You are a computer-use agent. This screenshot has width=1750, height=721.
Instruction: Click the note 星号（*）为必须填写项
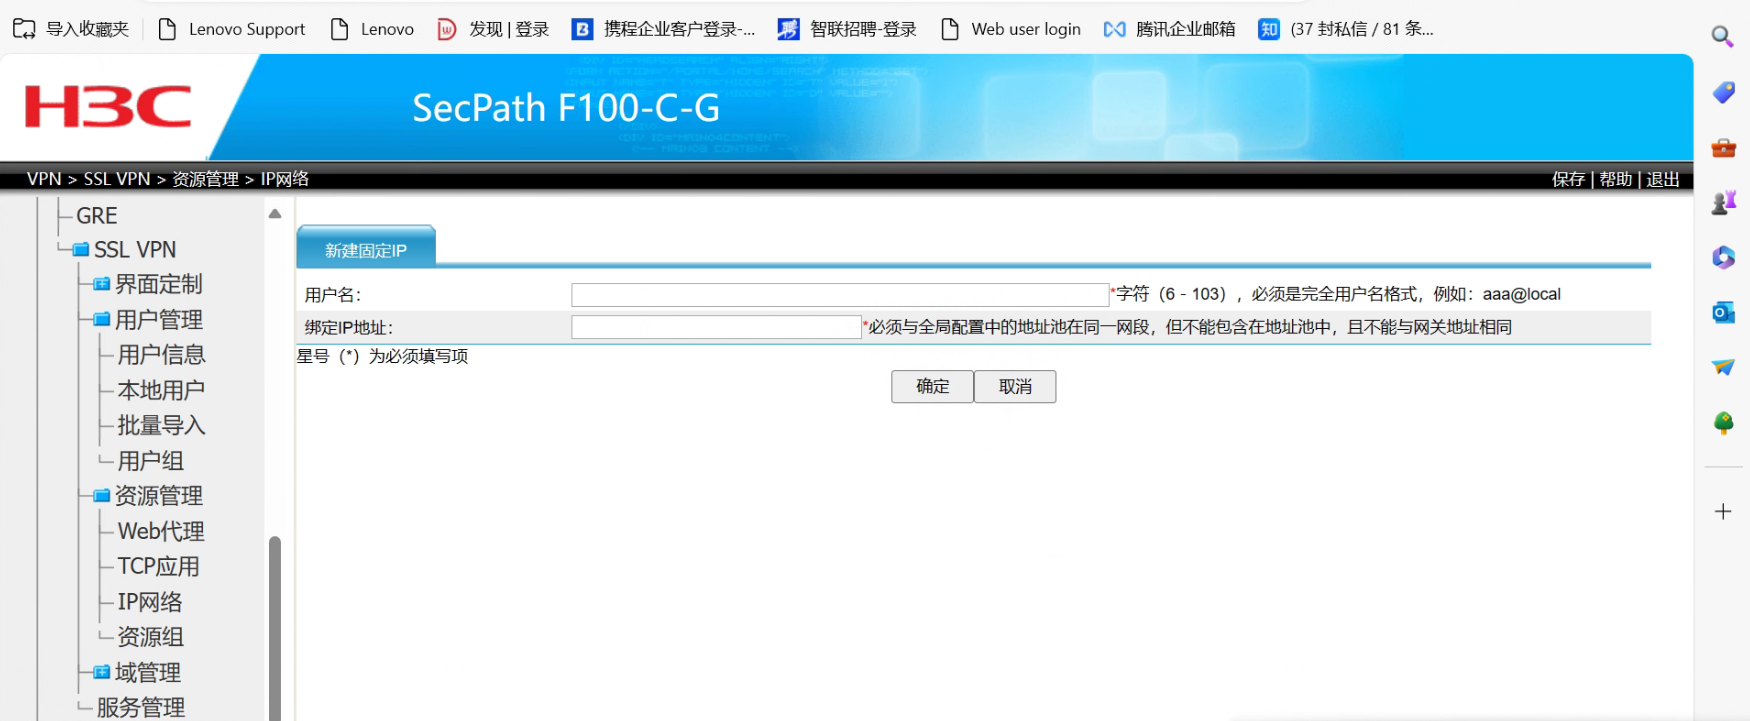[382, 356]
